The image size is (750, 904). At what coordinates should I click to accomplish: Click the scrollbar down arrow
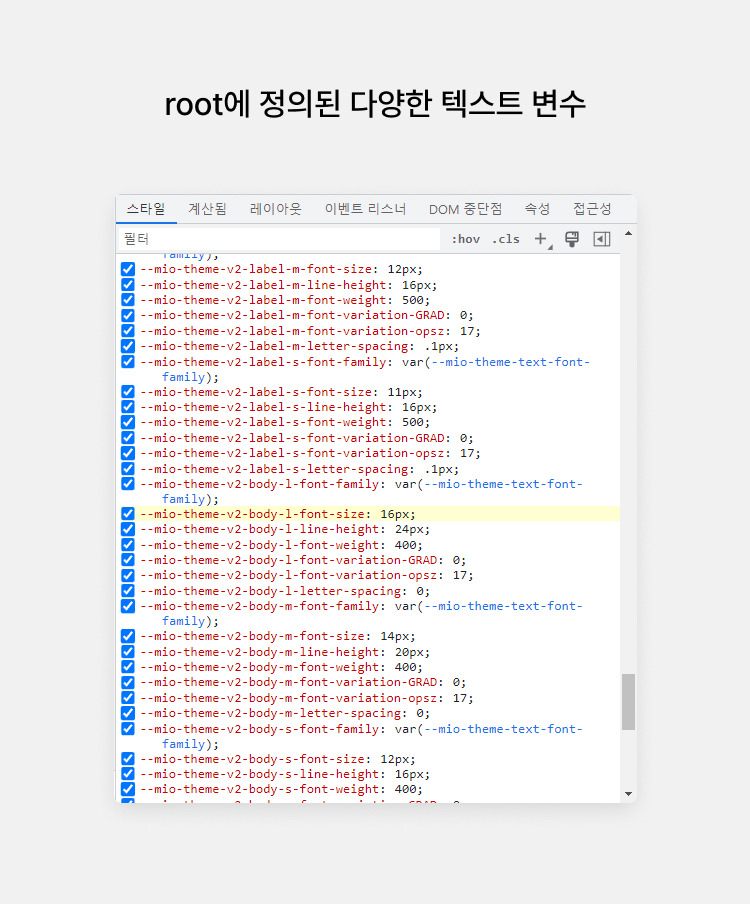pos(628,794)
